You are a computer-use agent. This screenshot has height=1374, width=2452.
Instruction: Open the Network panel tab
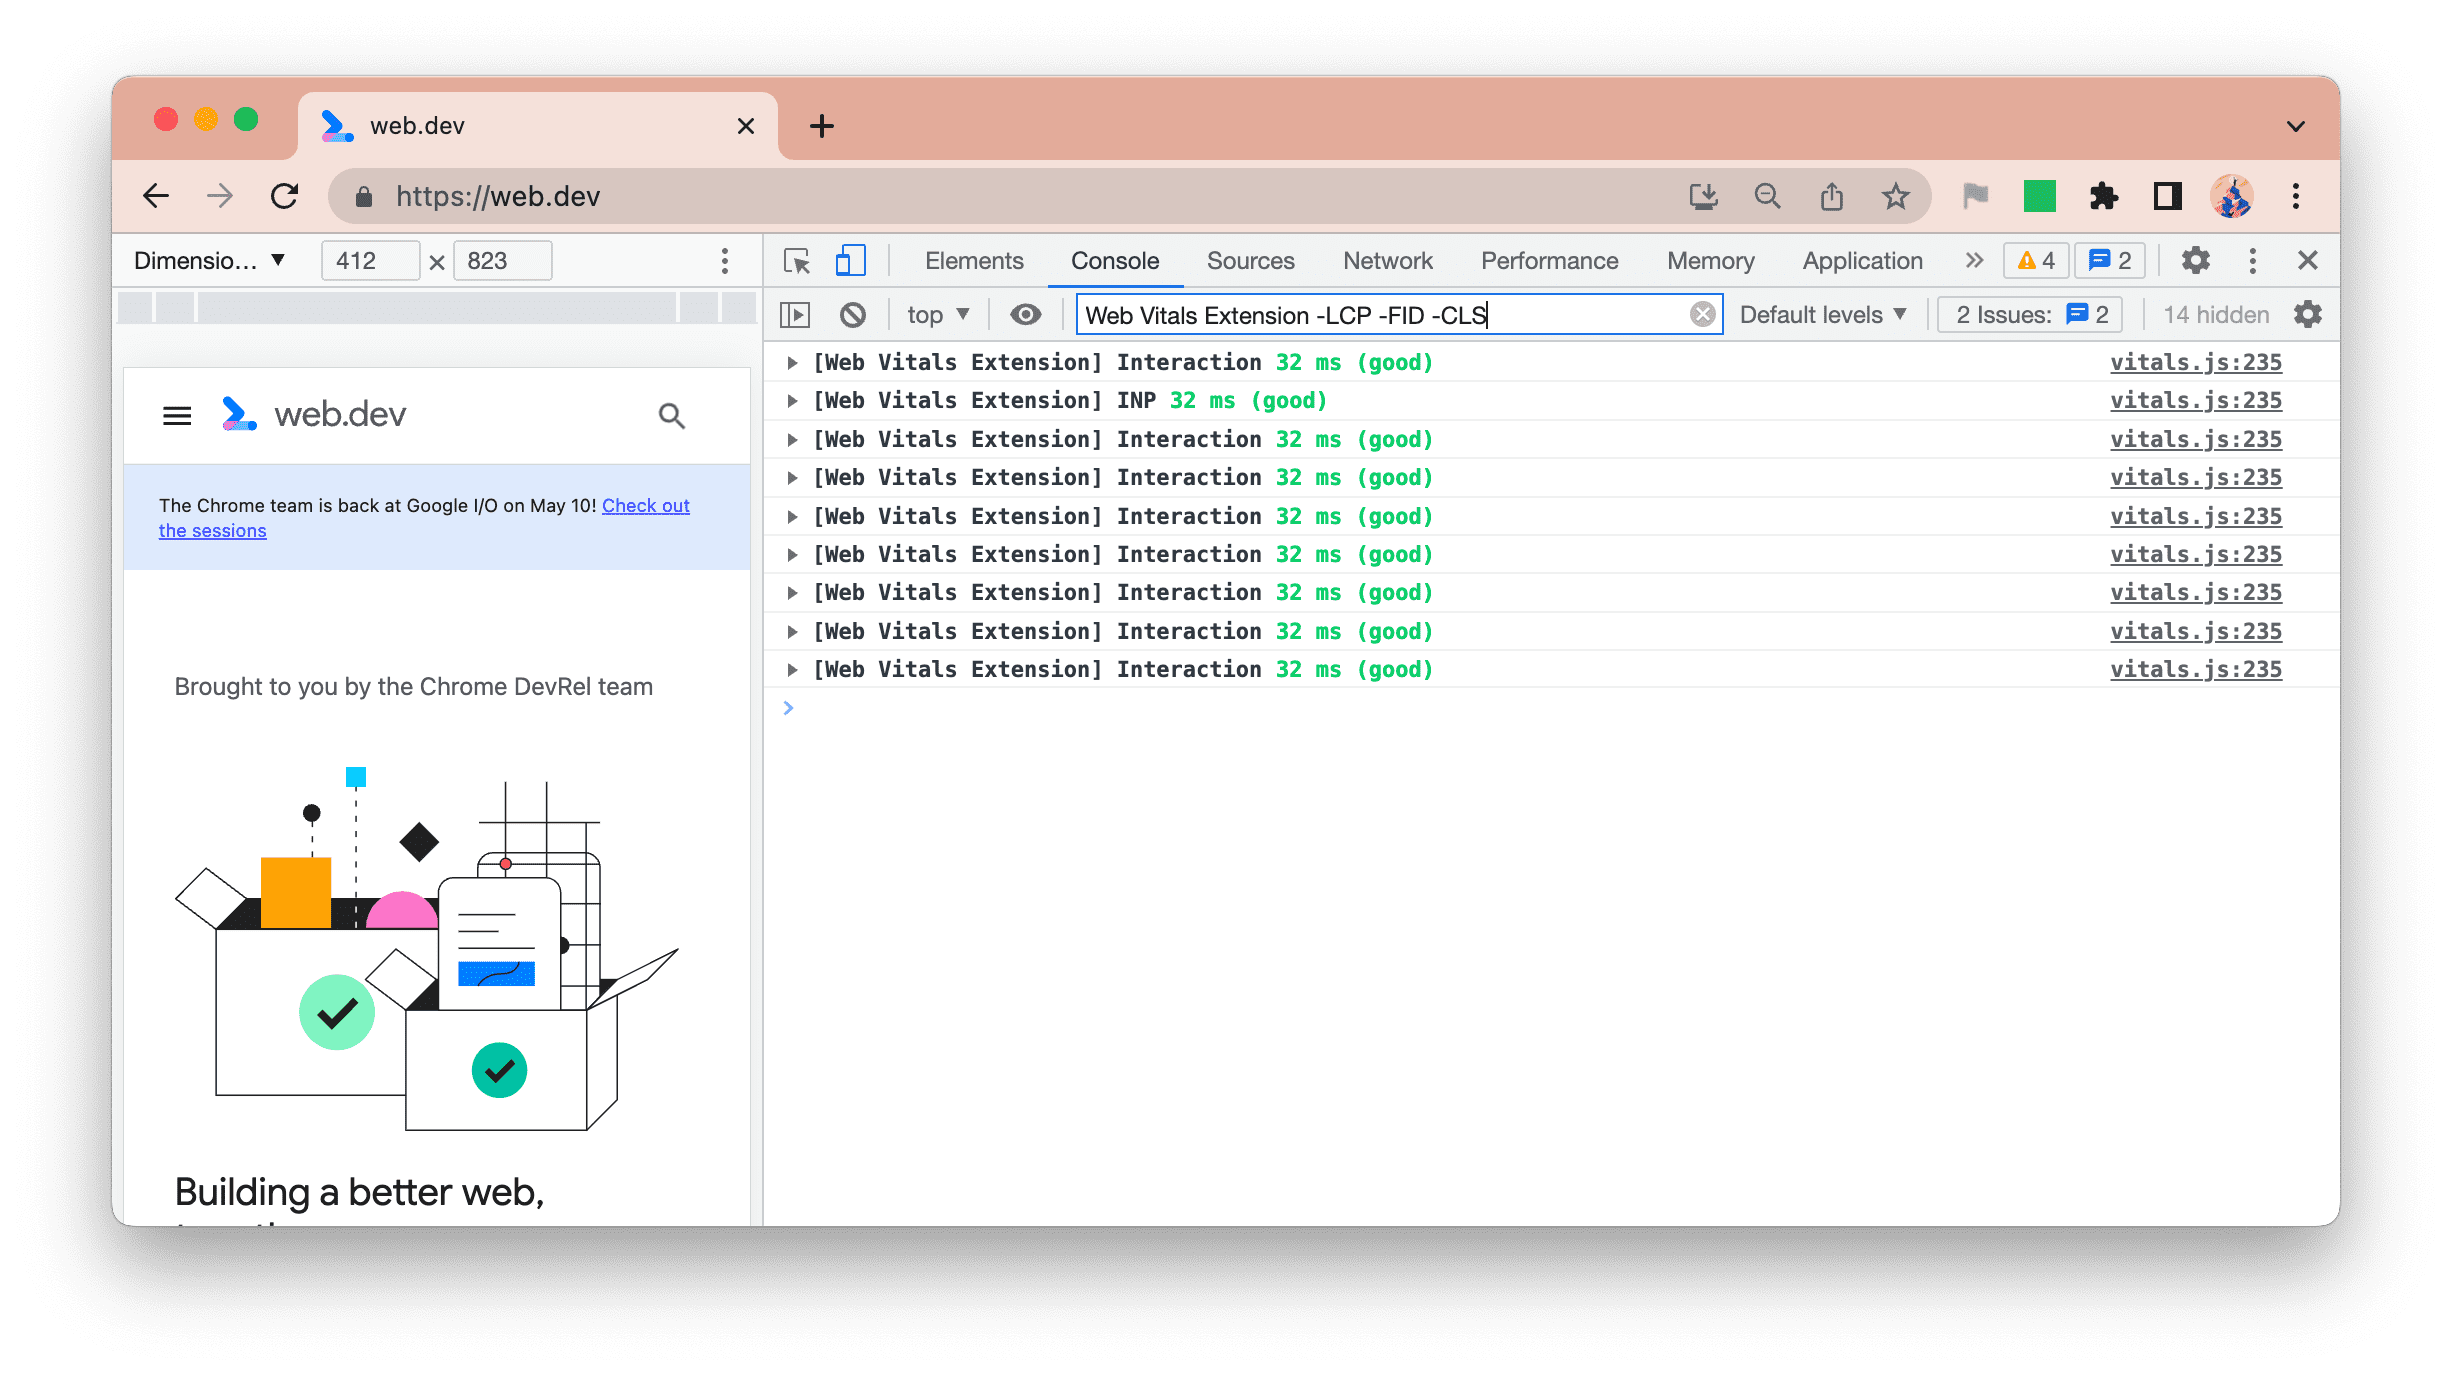(x=1386, y=259)
